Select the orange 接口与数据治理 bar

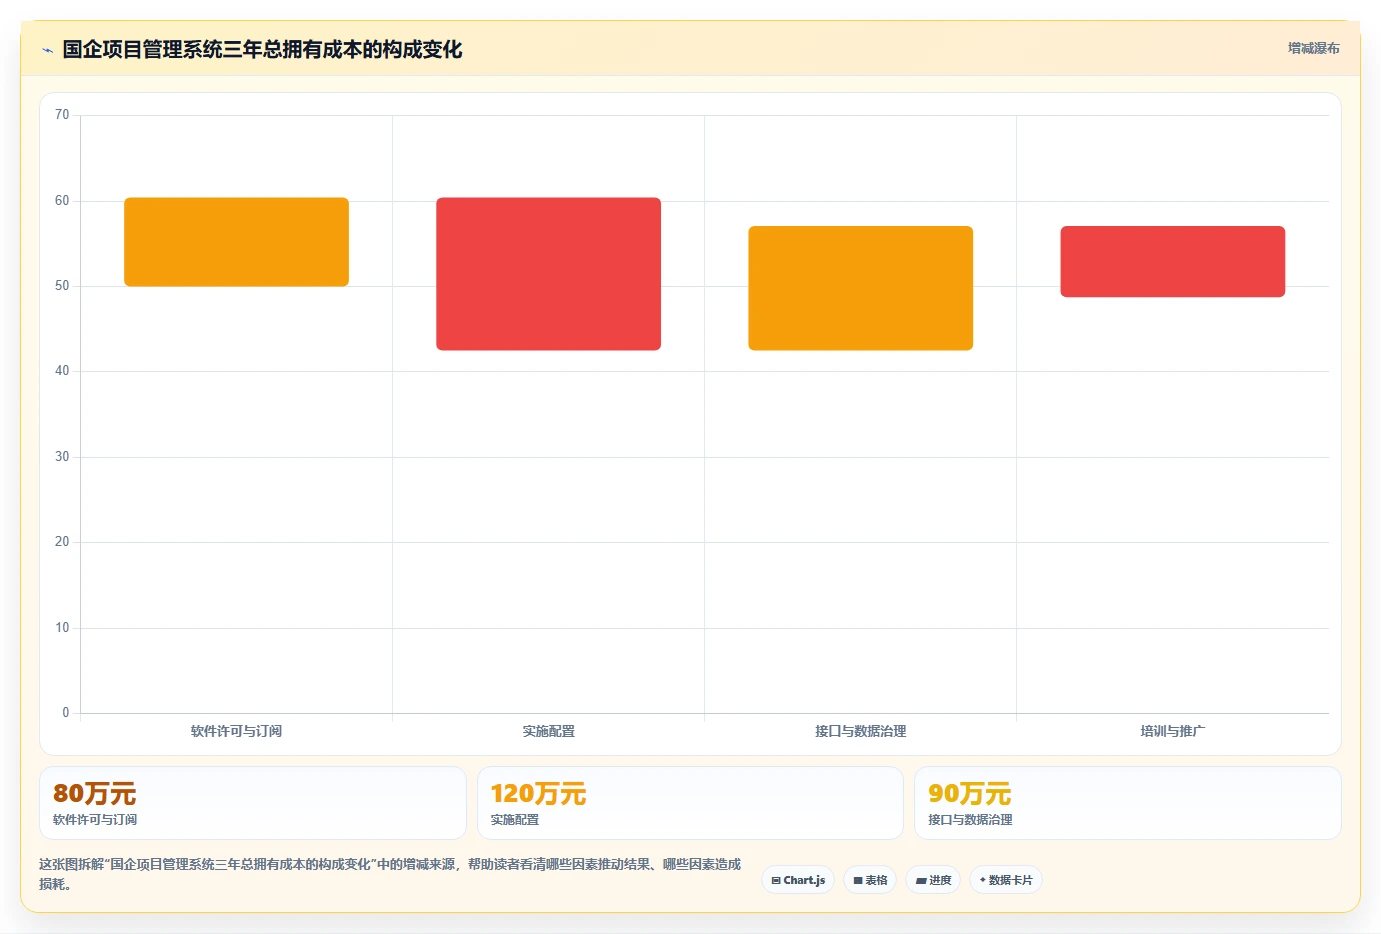tap(860, 288)
